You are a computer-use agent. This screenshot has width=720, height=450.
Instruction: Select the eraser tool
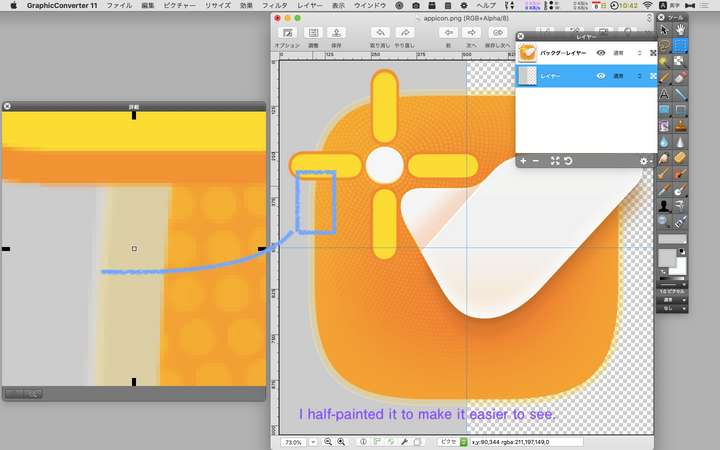680,78
